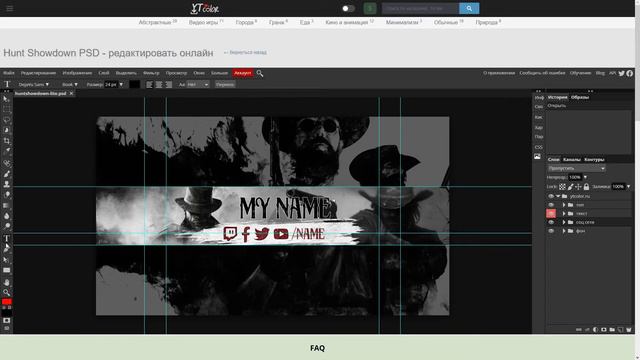Select the Move tool in toolbox

point(7,99)
